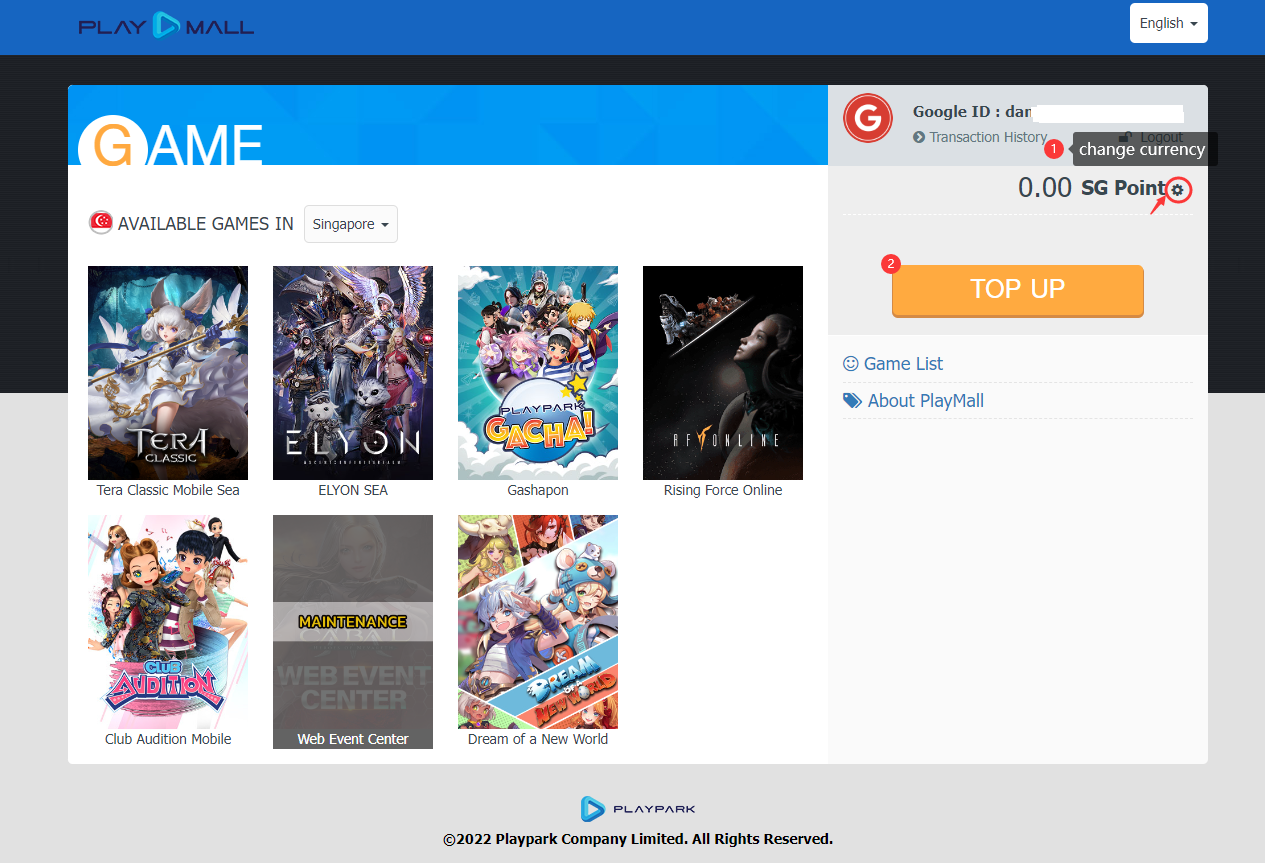The height and width of the screenshot is (863, 1265).
Task: Click the 2022 Playpark copyright text
Action: pyautogui.click(x=638, y=839)
